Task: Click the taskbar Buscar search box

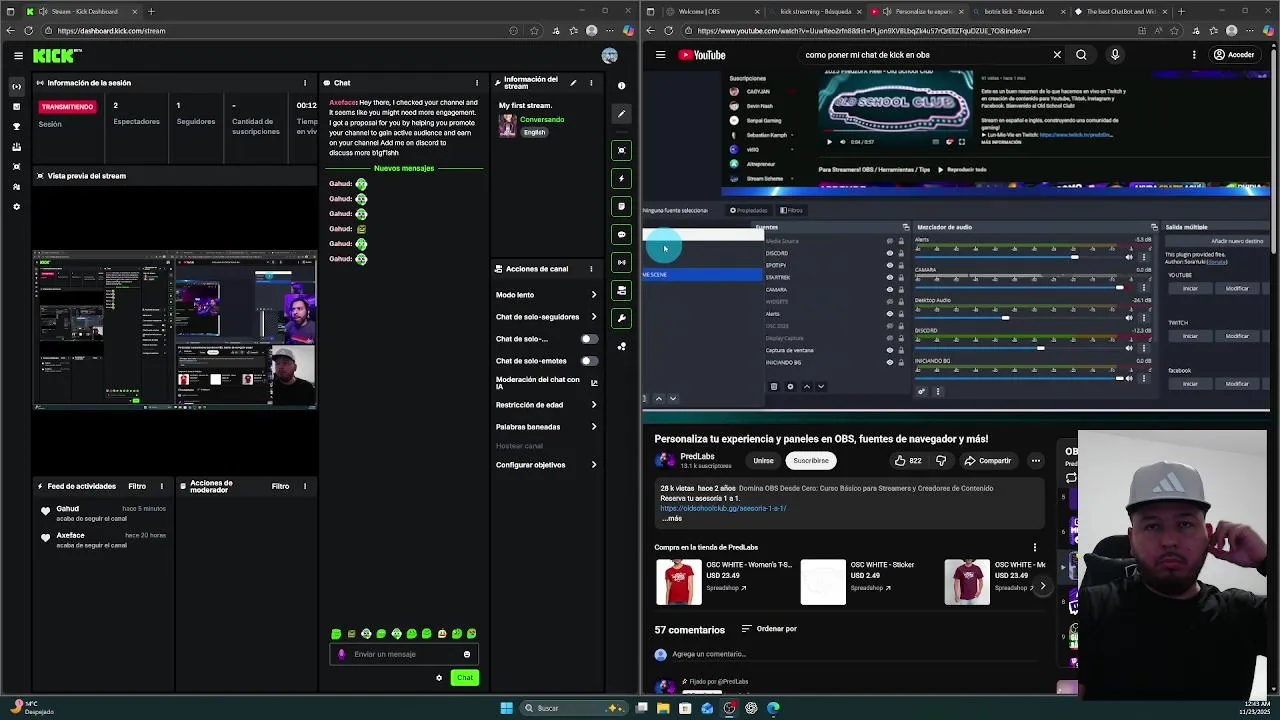Action: (572, 708)
